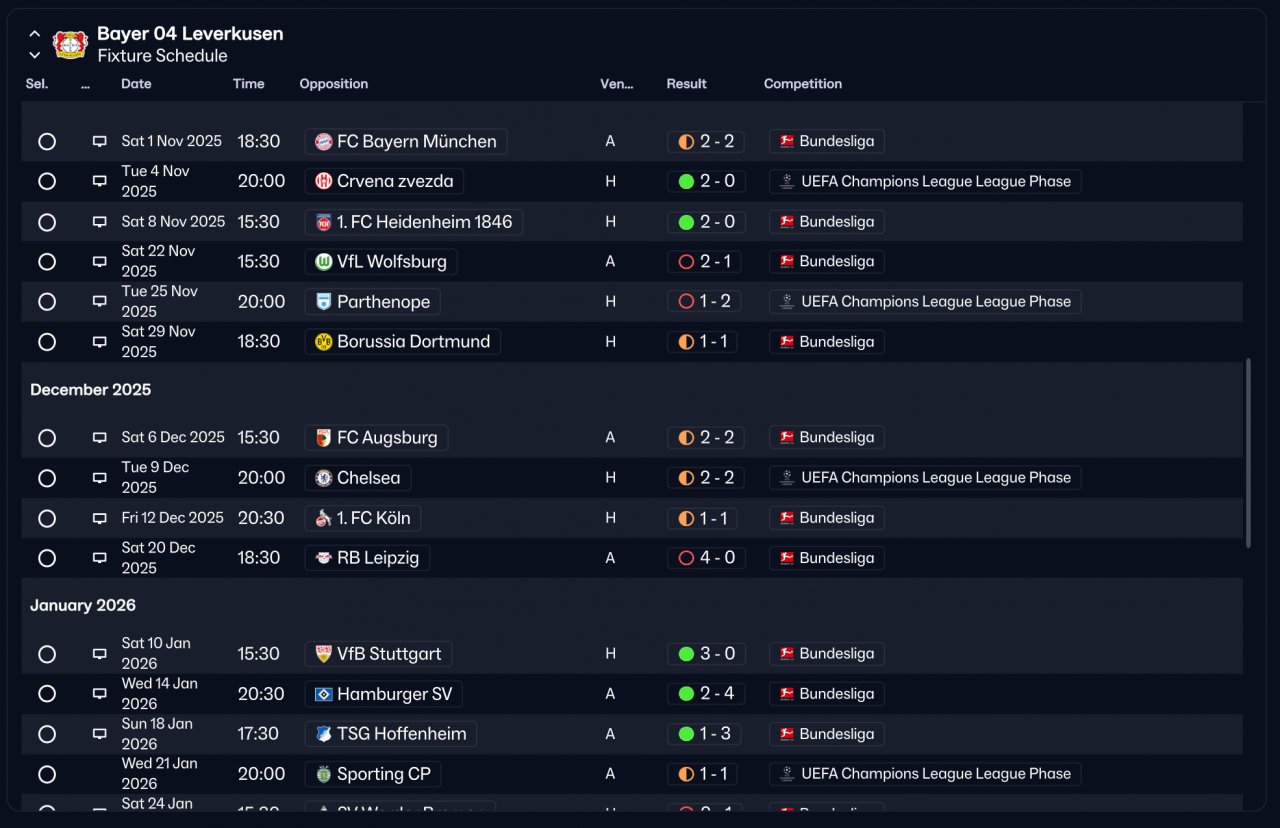The width and height of the screenshot is (1280, 828).
Task: Select the VfL Wolfsburg fixture radio button
Action: pyautogui.click(x=47, y=262)
